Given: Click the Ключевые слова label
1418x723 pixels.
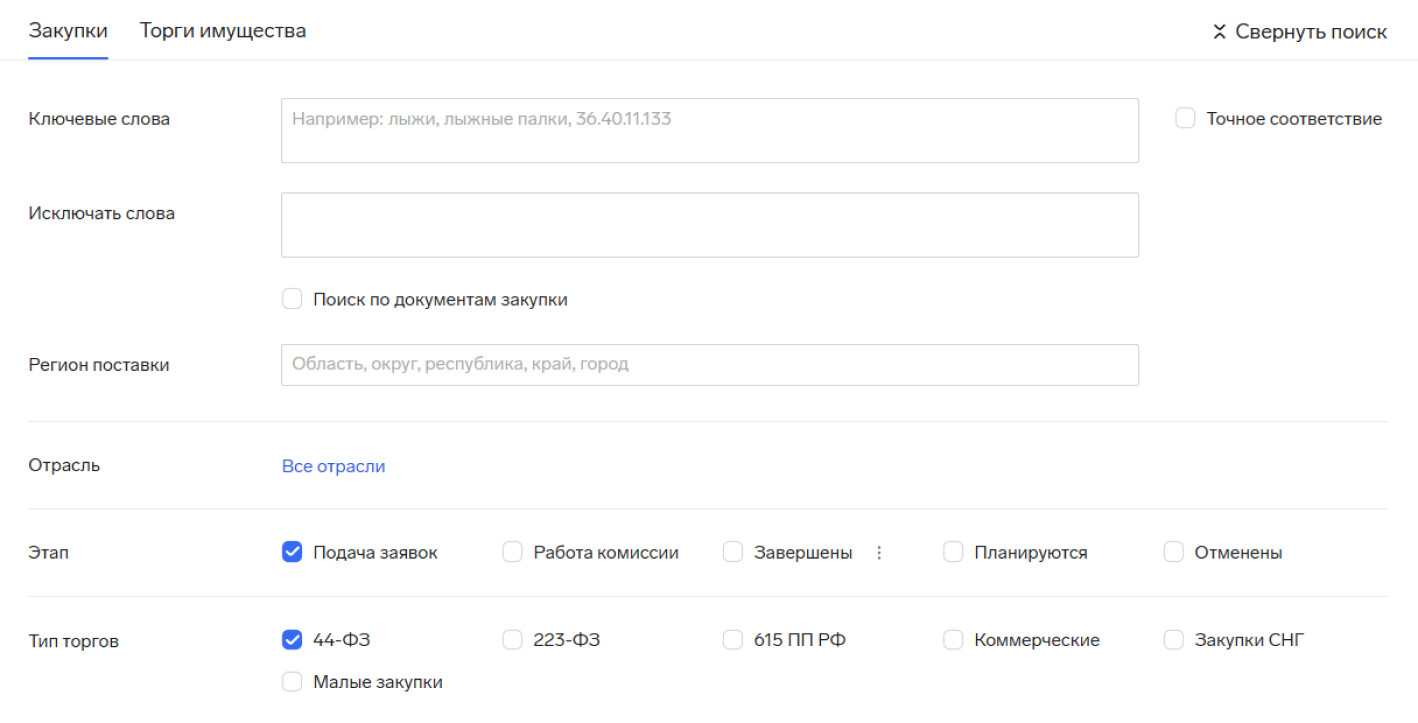Looking at the screenshot, I should point(99,119).
